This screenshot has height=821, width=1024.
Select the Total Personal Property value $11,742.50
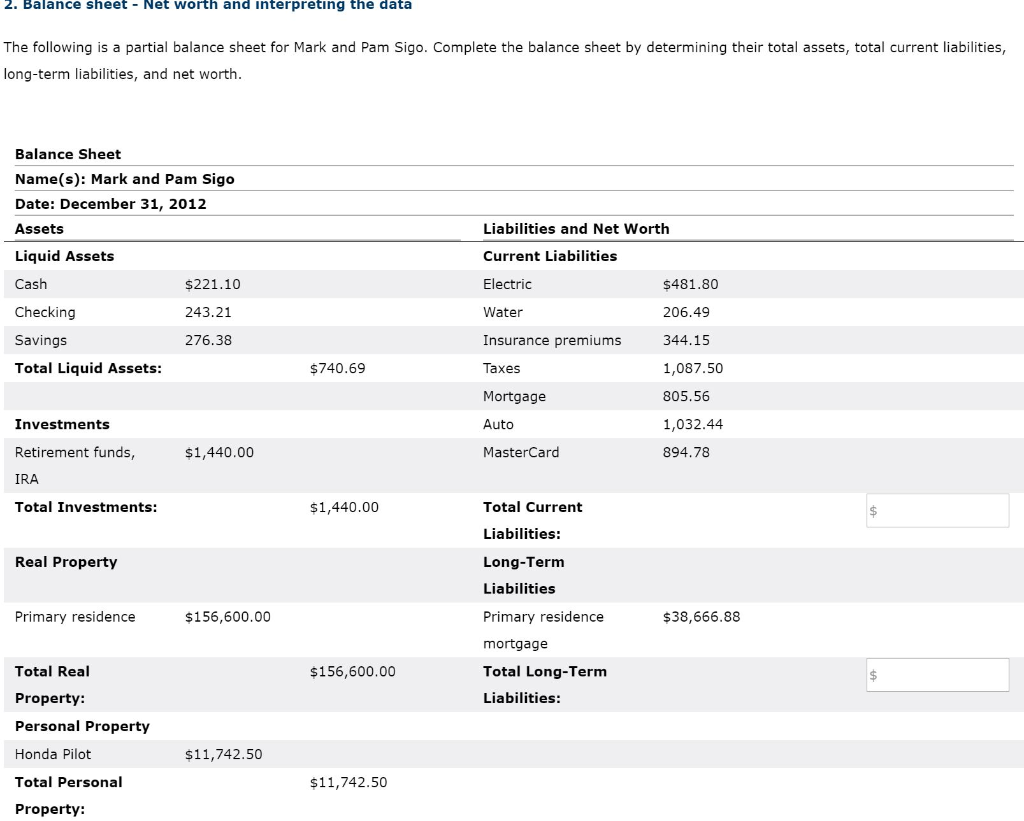pyautogui.click(x=348, y=783)
